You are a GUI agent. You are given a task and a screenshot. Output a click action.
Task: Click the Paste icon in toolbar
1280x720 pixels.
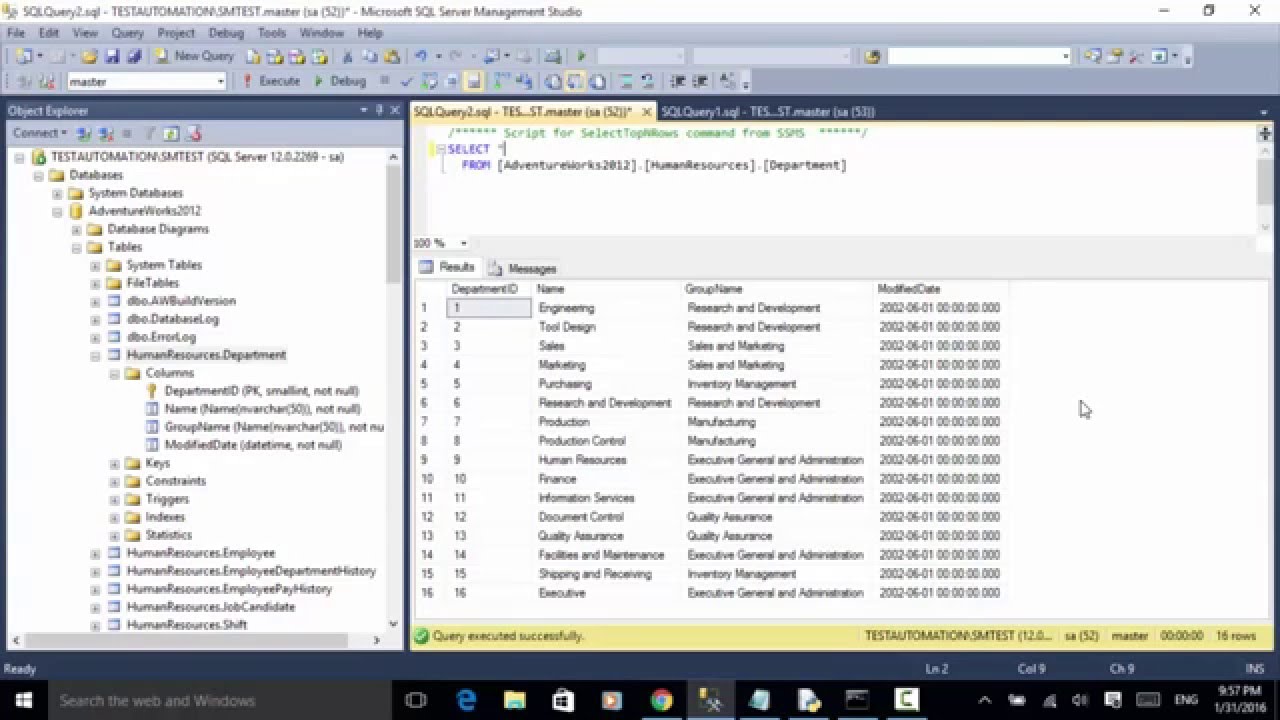pyautogui.click(x=392, y=57)
